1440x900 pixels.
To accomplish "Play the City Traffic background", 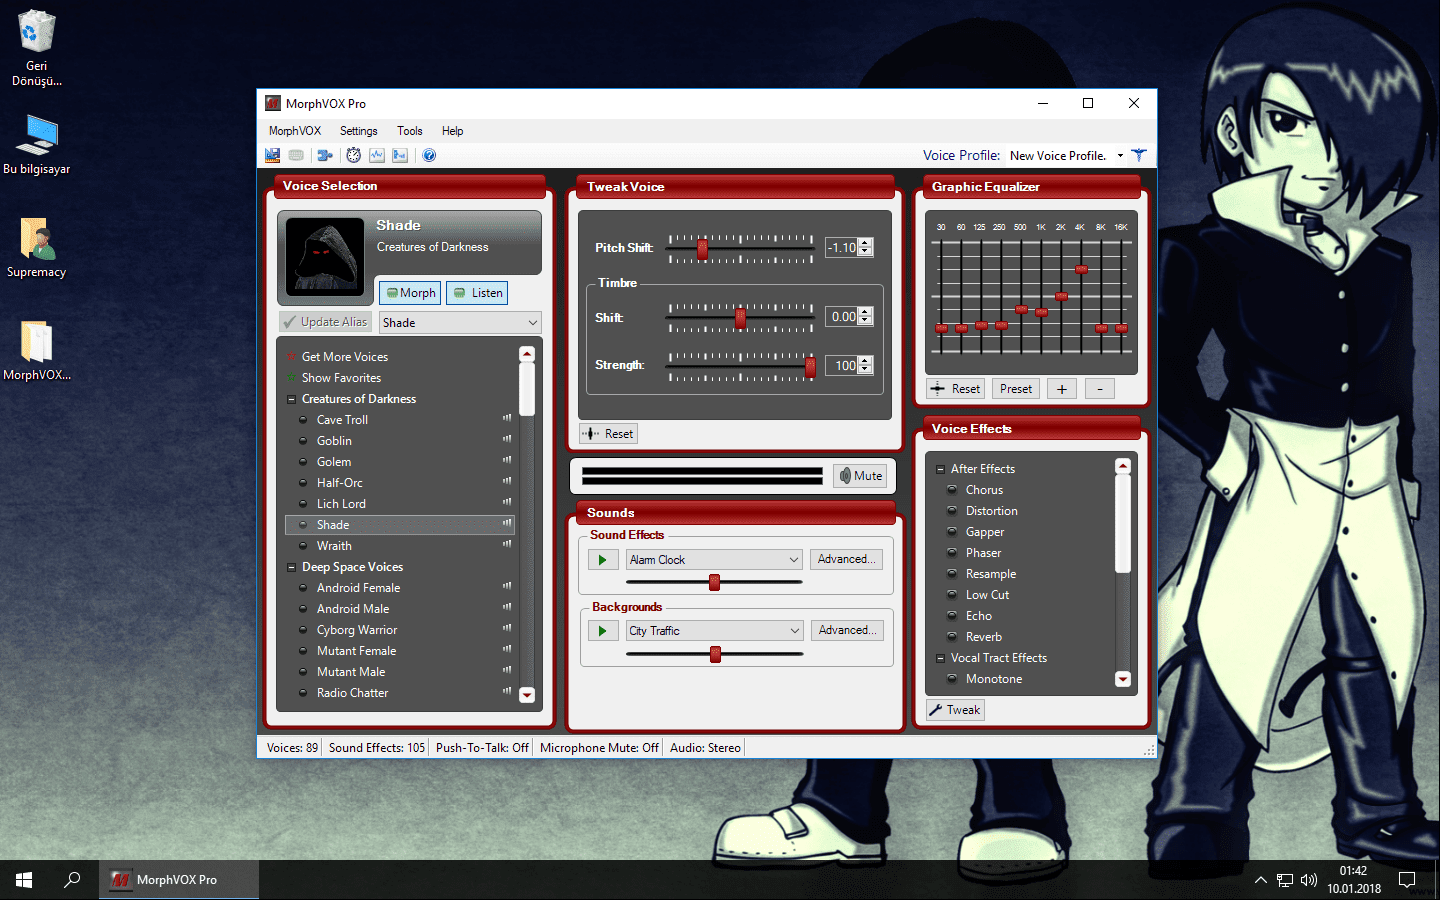I will [x=602, y=631].
